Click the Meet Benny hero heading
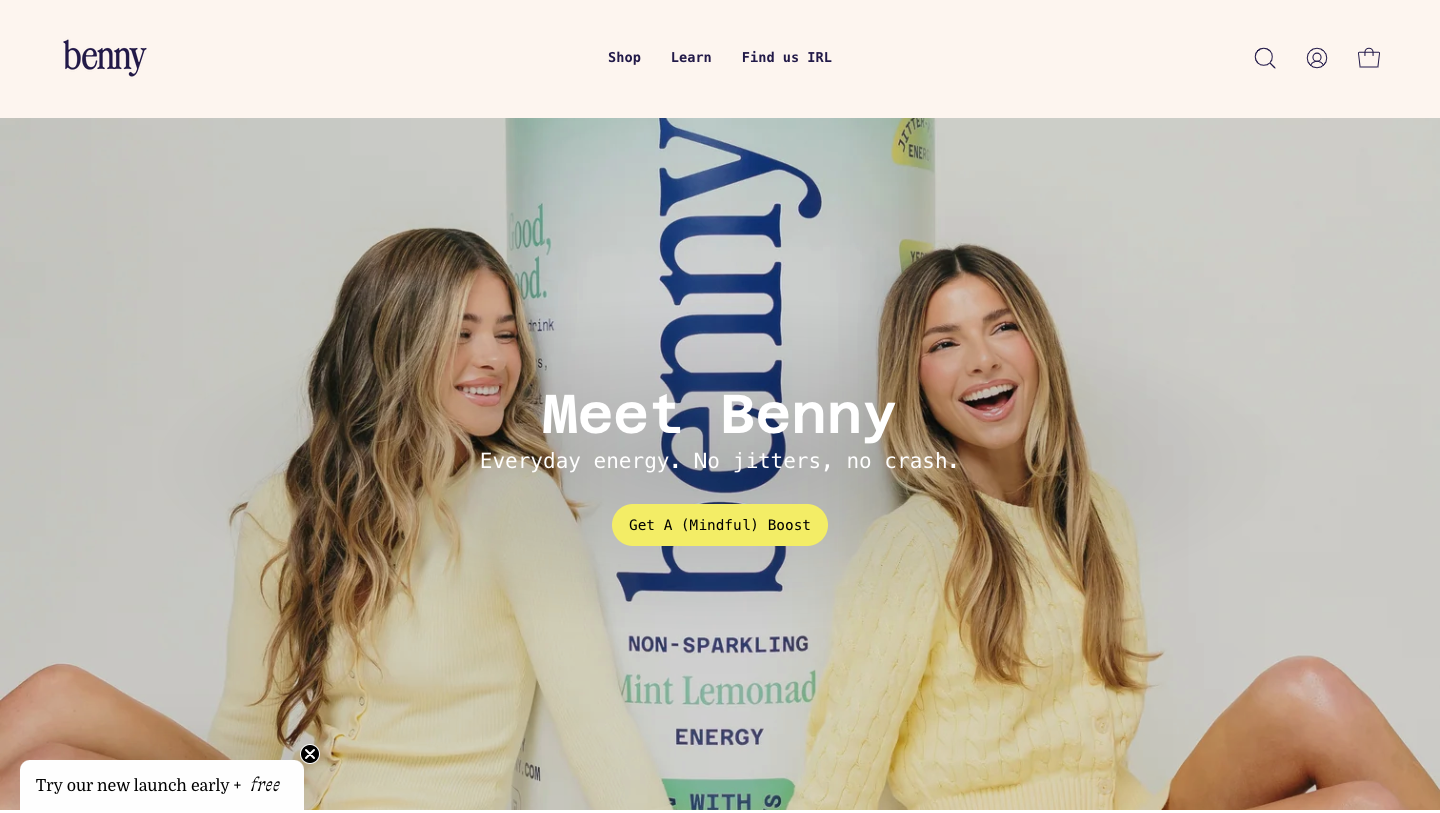 click(x=719, y=414)
